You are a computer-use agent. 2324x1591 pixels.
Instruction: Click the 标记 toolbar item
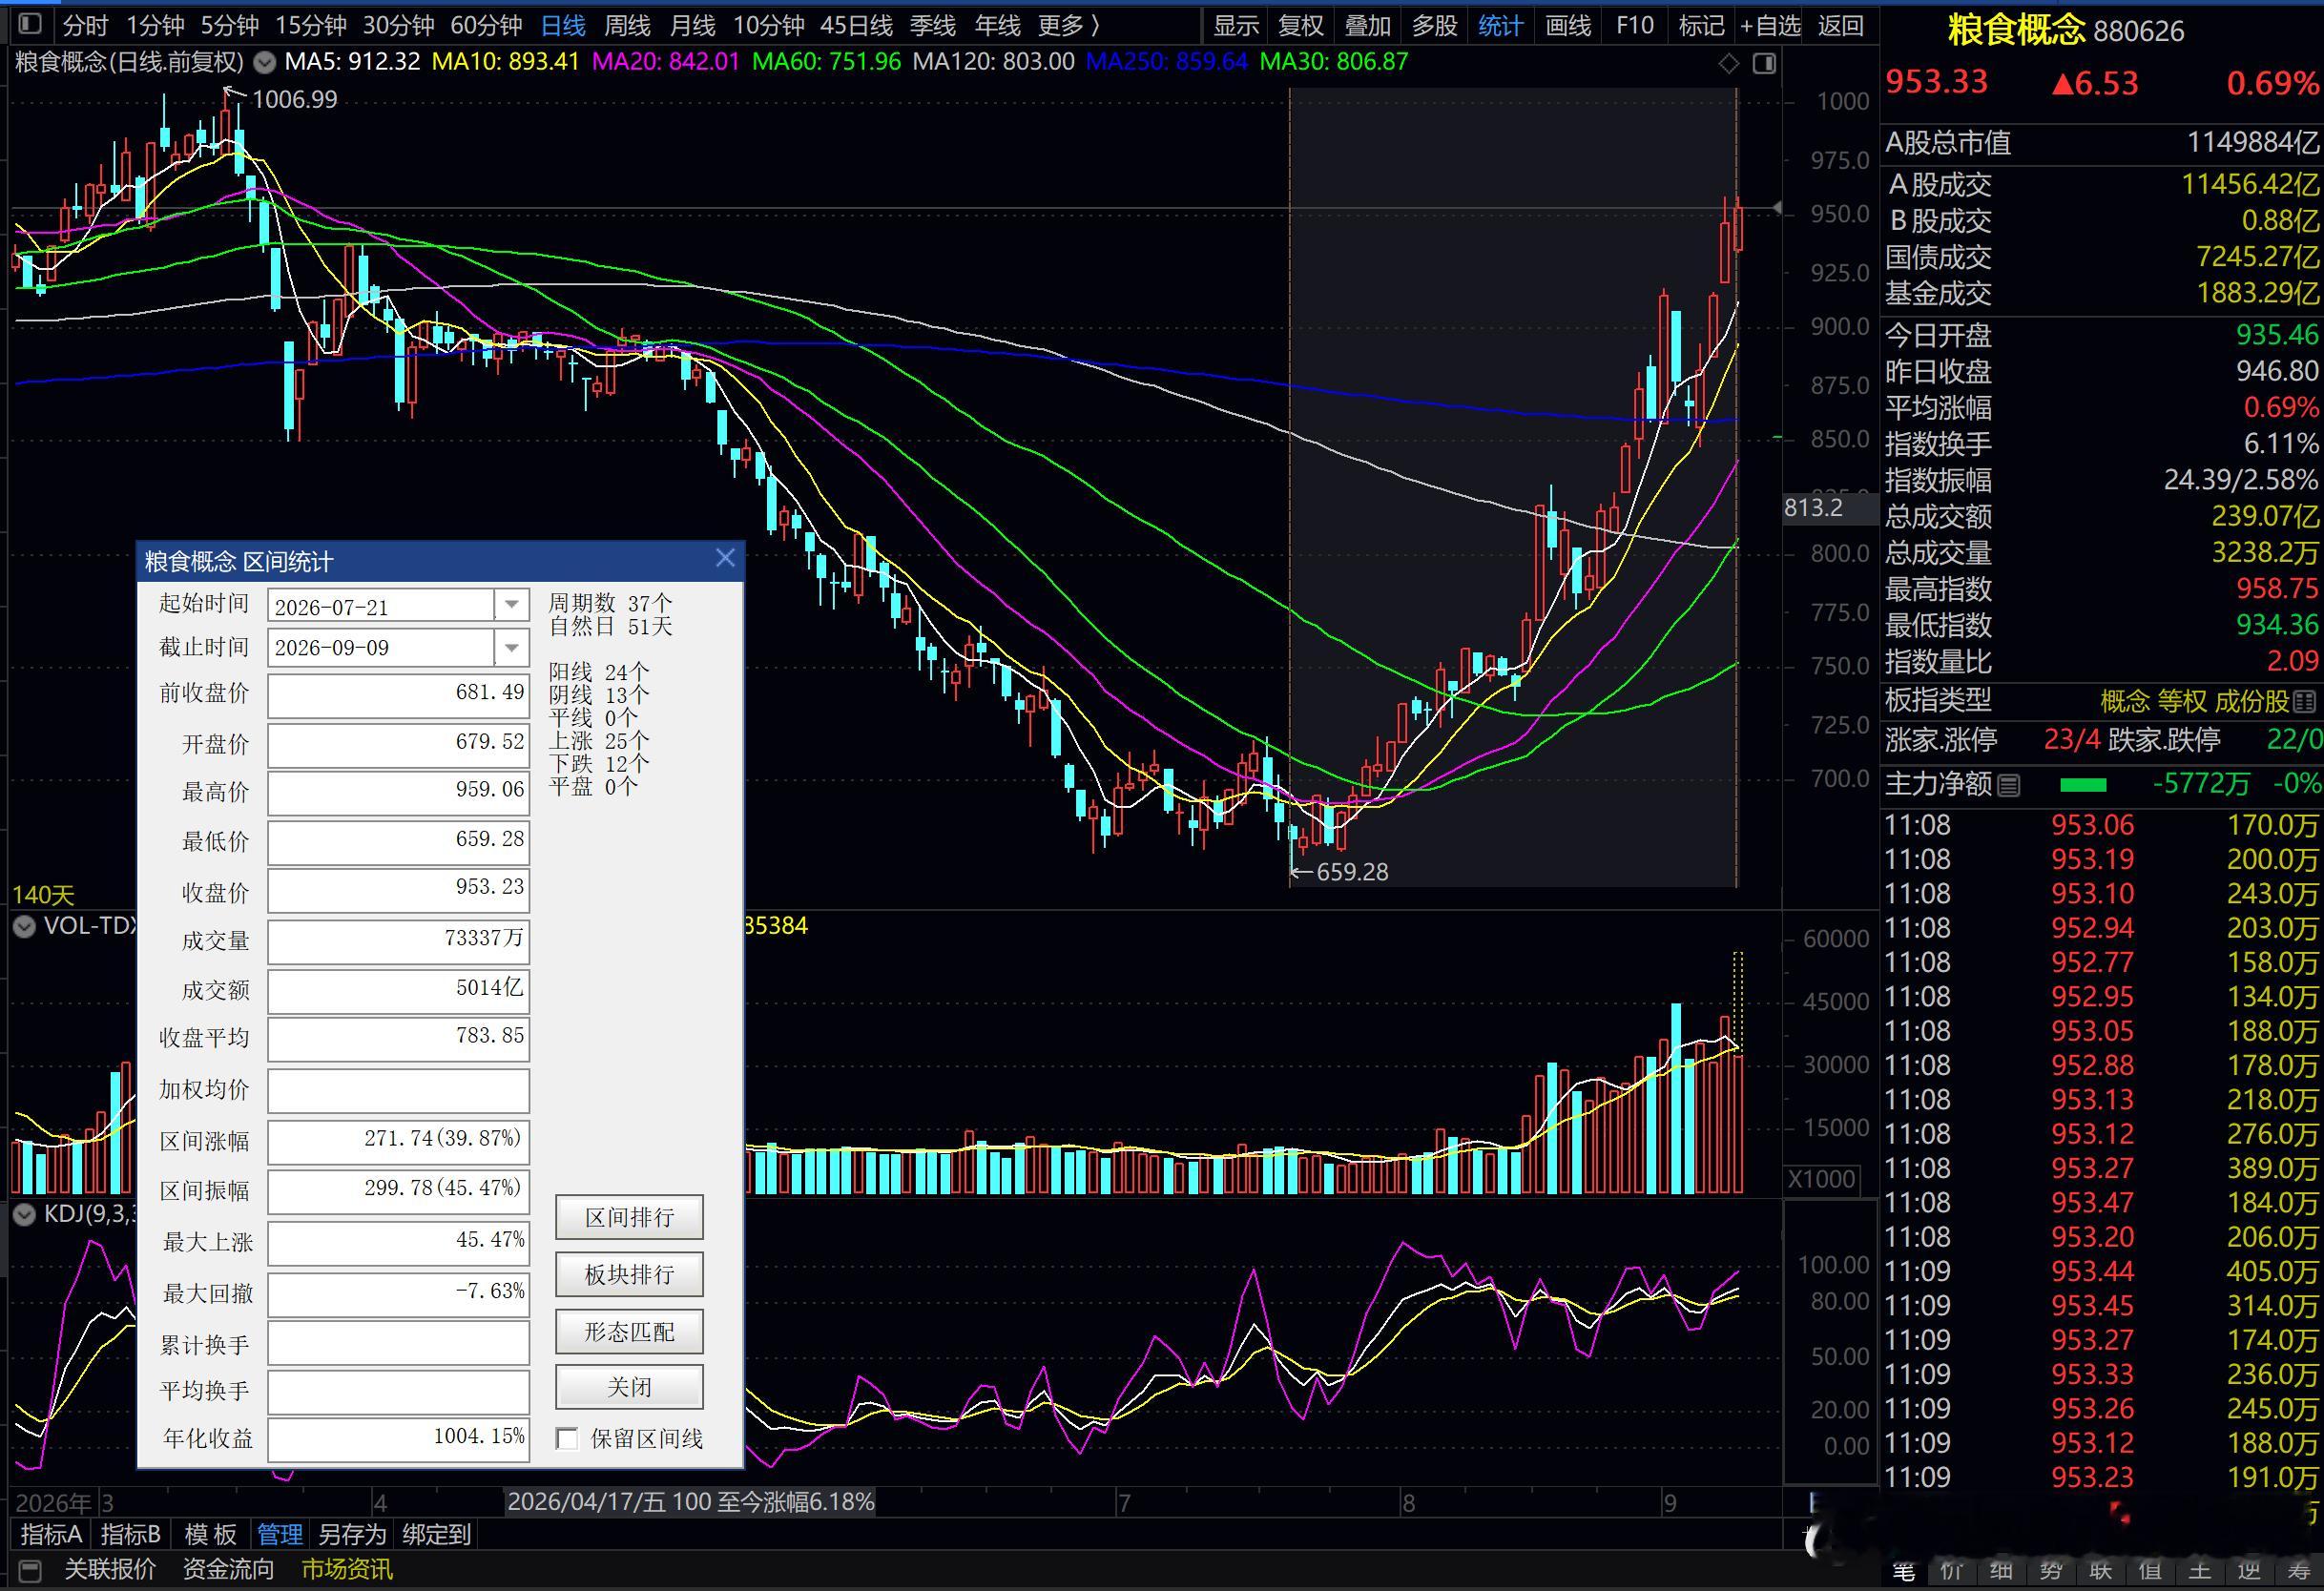[1701, 25]
